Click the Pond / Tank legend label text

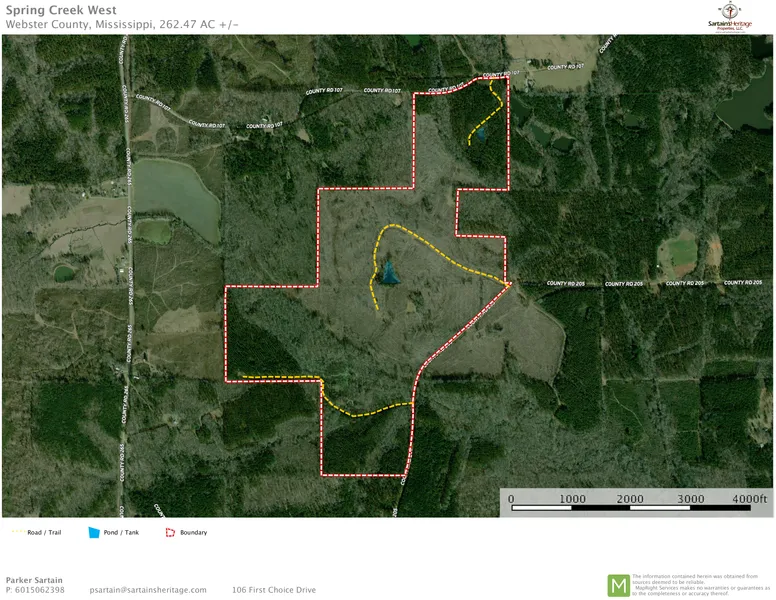pos(121,532)
